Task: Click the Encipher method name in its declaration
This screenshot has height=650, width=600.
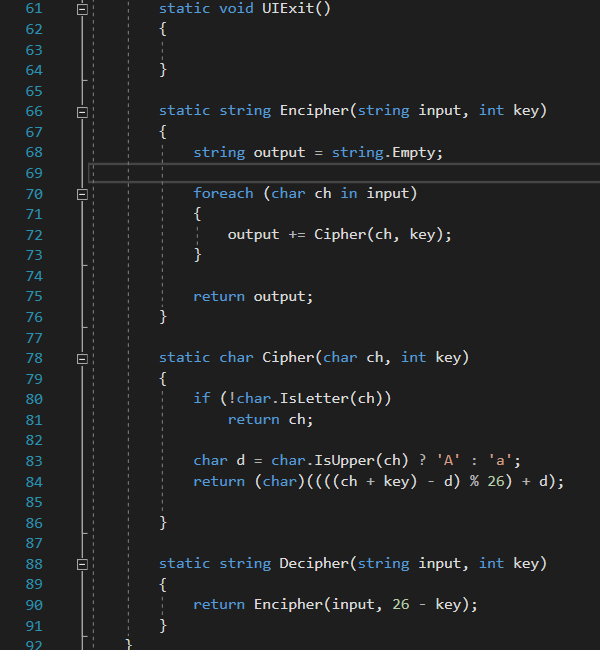Action: click(x=314, y=110)
